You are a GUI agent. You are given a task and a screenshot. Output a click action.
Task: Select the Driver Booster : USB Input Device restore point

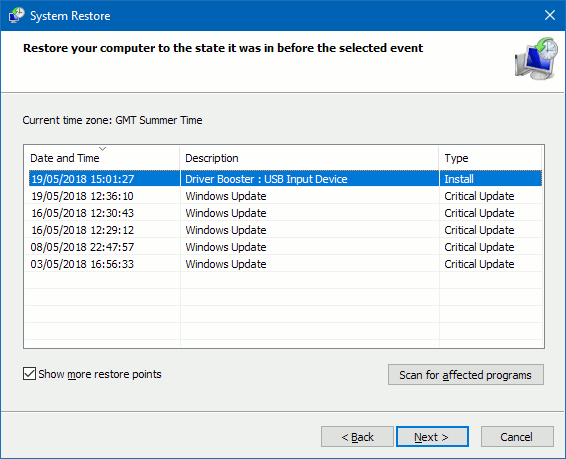[285, 179]
